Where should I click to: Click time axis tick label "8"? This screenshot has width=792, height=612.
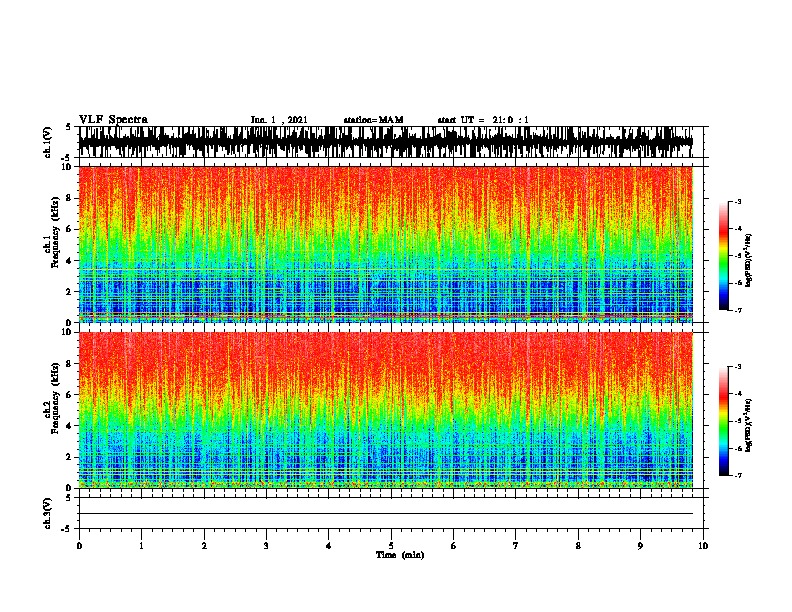[x=578, y=546]
